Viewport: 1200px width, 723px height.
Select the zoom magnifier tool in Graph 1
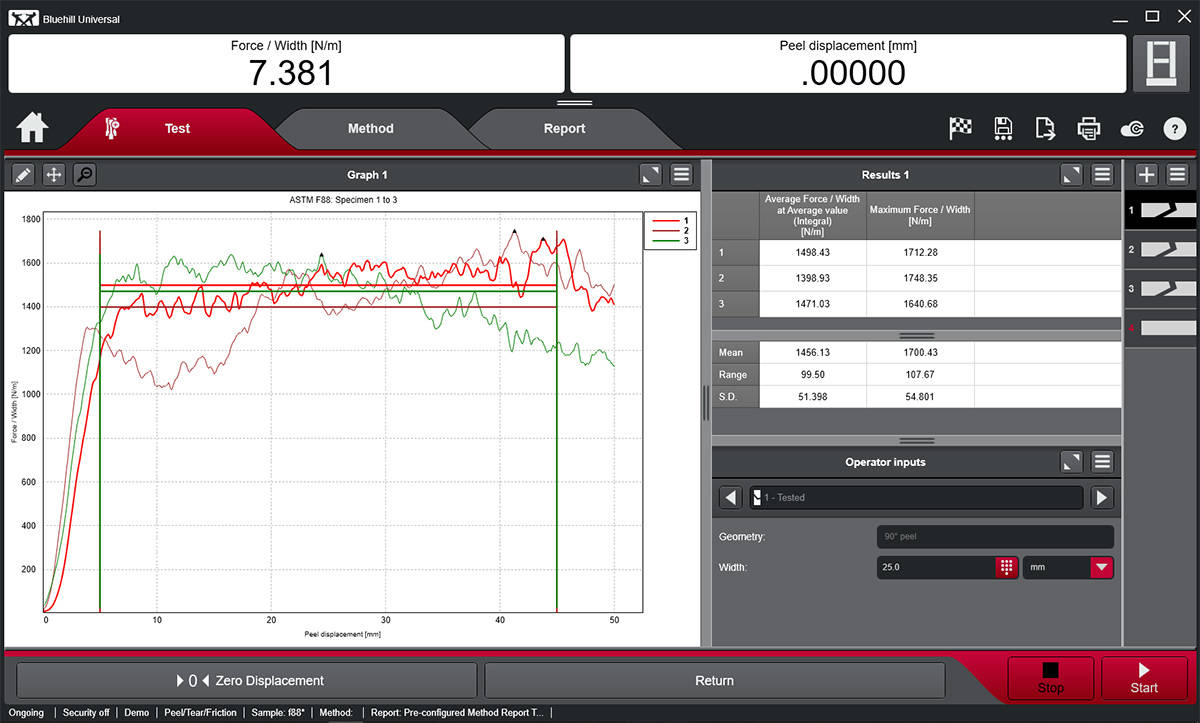(x=85, y=175)
